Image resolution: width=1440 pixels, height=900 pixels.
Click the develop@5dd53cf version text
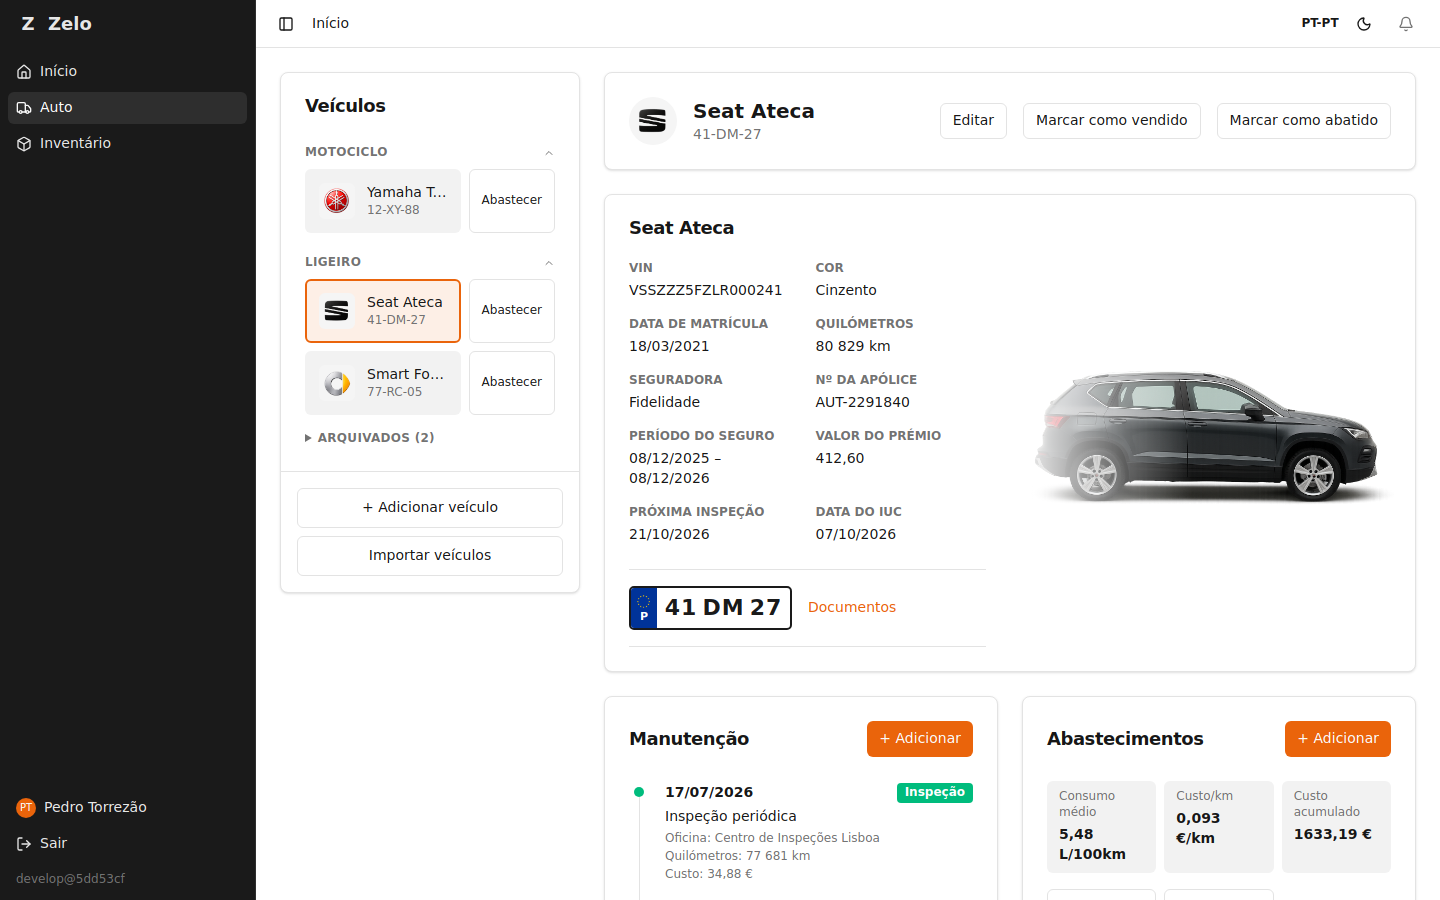(70, 879)
